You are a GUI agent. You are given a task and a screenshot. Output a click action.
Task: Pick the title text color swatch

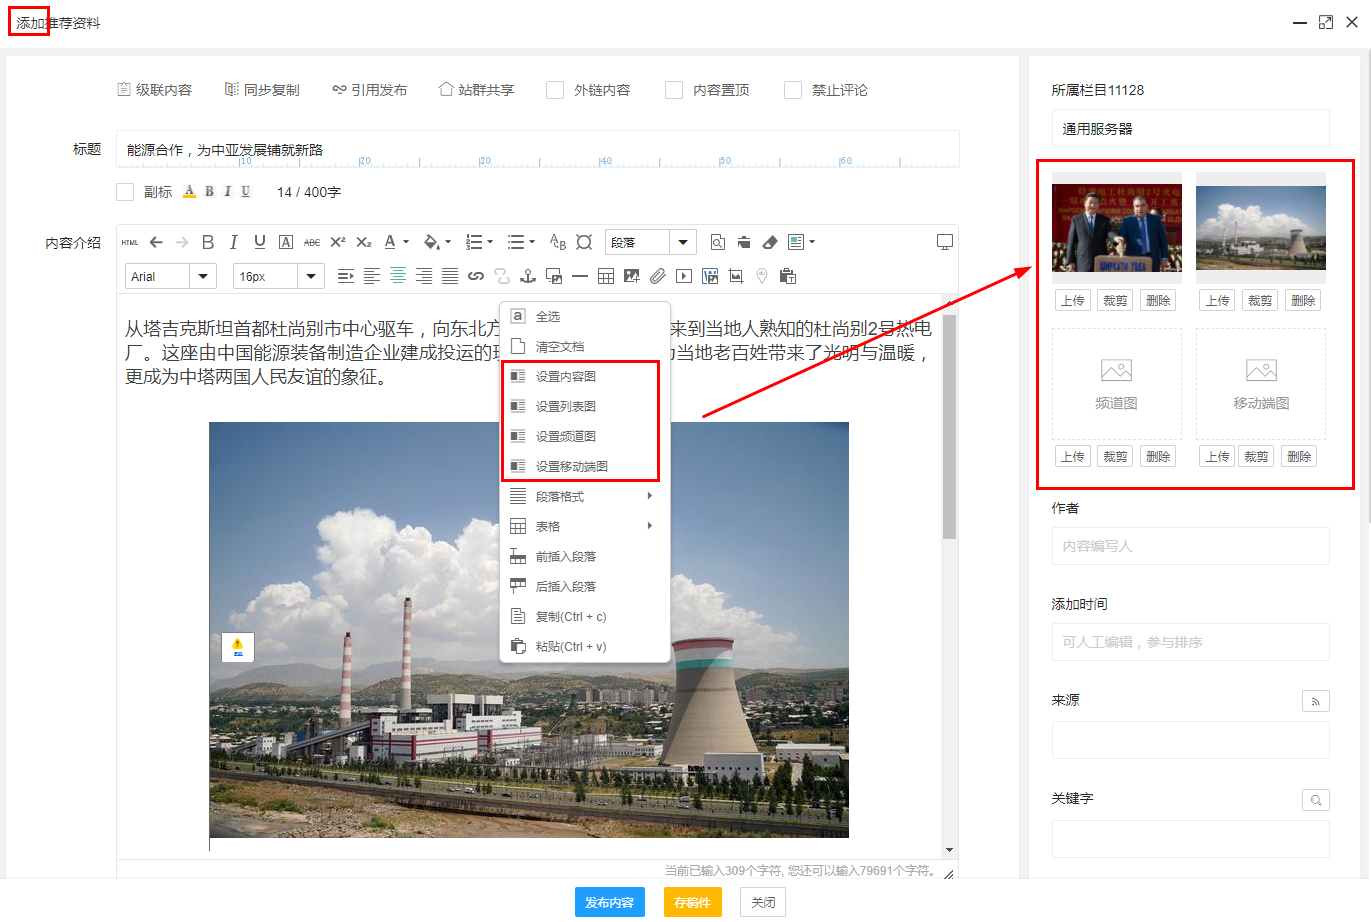pyautogui.click(x=190, y=192)
